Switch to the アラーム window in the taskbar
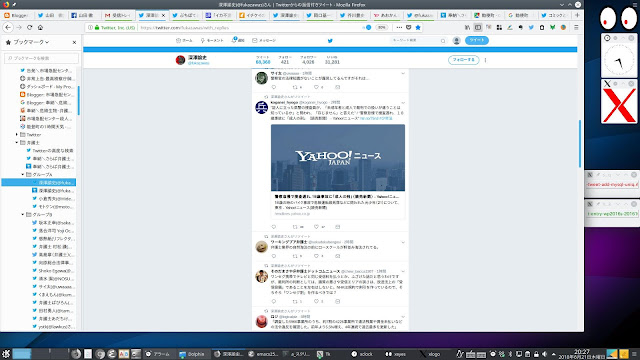 click(x=158, y=354)
